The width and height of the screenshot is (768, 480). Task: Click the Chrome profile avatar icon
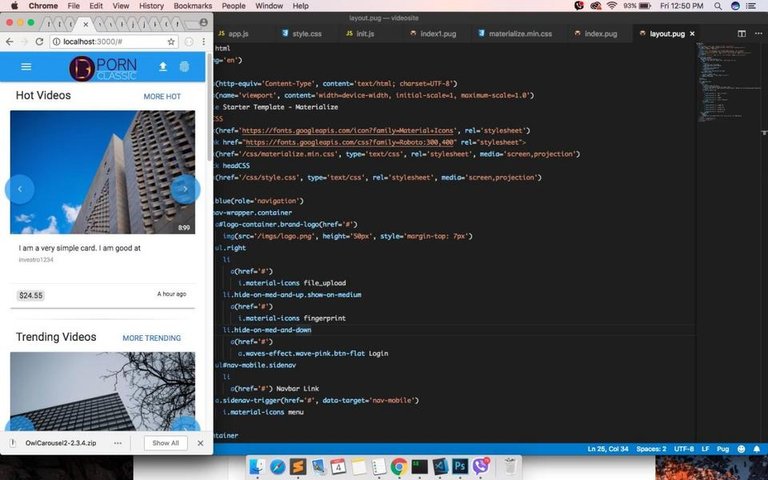pyautogui.click(x=203, y=23)
